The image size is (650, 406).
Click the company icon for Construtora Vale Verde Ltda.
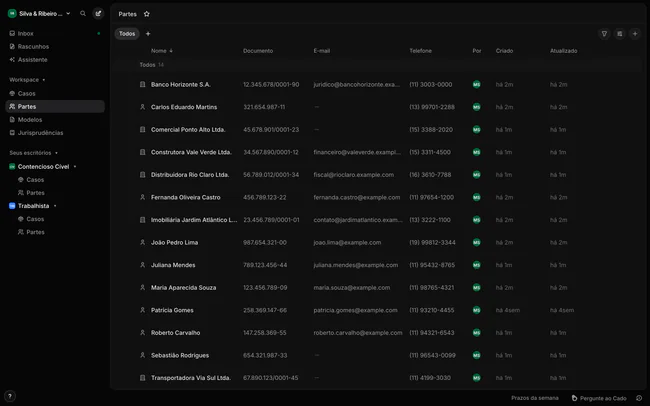pos(143,152)
